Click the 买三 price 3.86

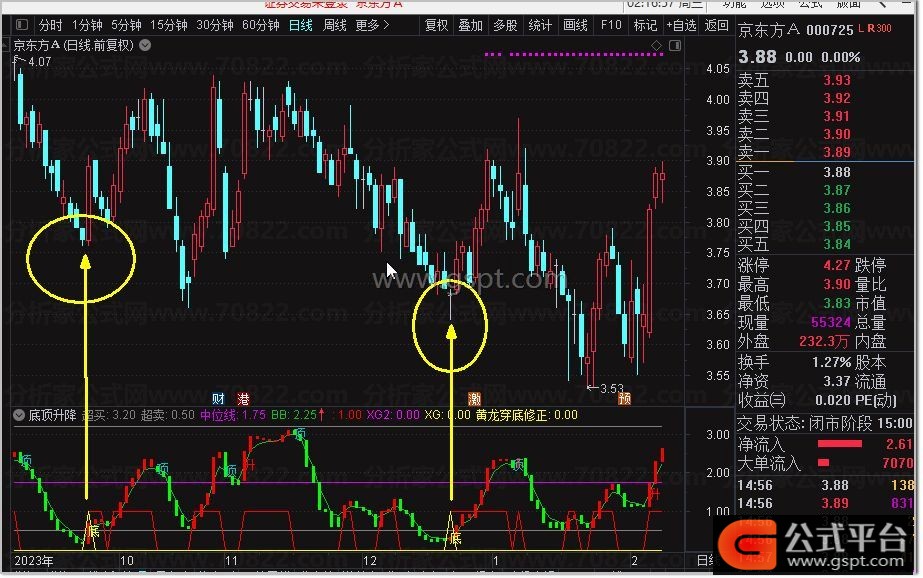(x=836, y=208)
